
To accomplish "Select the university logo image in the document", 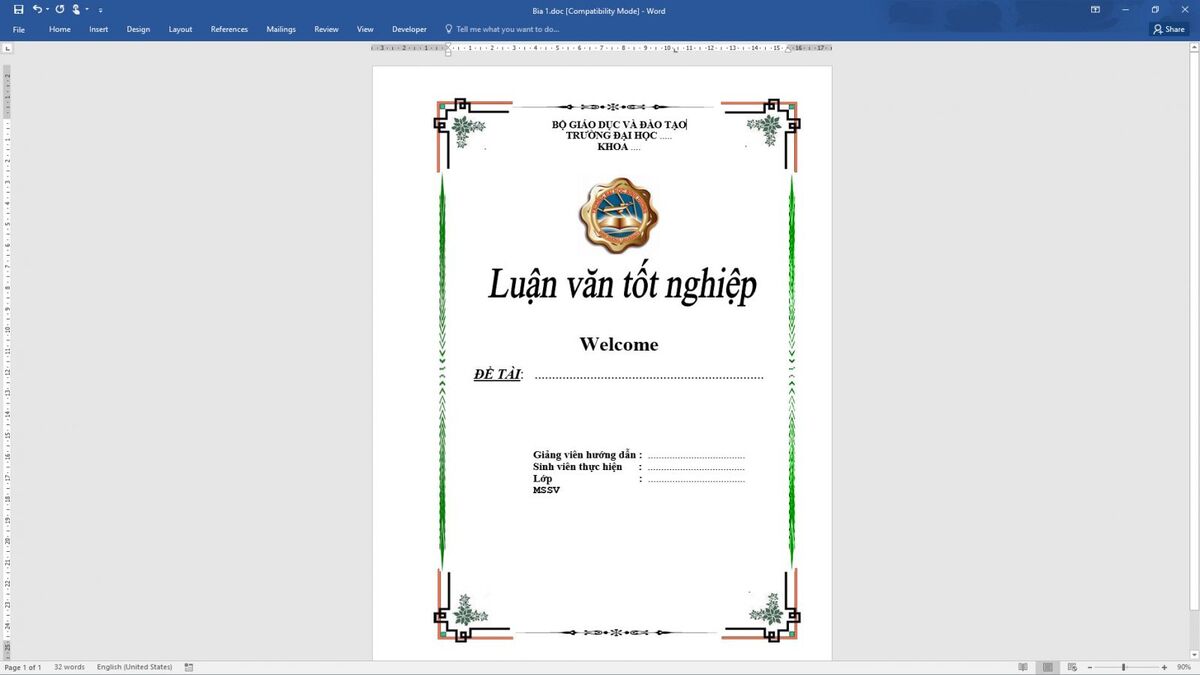I will [619, 216].
